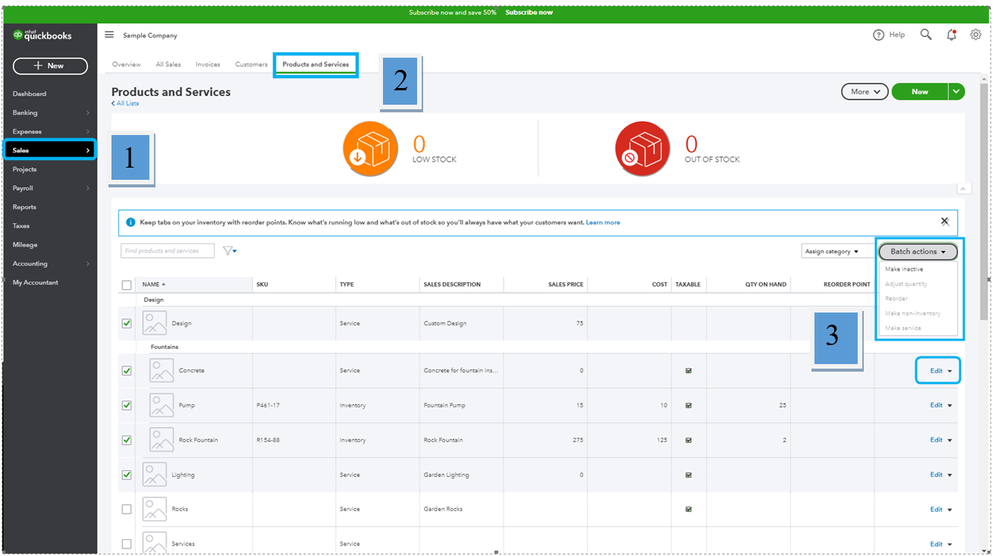Image resolution: width=998 pixels, height=556 pixels.
Task: Click the hamburger menu icon
Action: click(109, 35)
